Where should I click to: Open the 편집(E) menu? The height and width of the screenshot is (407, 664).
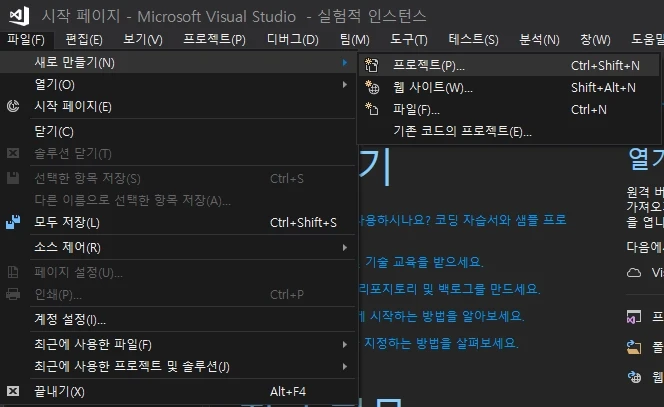84,39
